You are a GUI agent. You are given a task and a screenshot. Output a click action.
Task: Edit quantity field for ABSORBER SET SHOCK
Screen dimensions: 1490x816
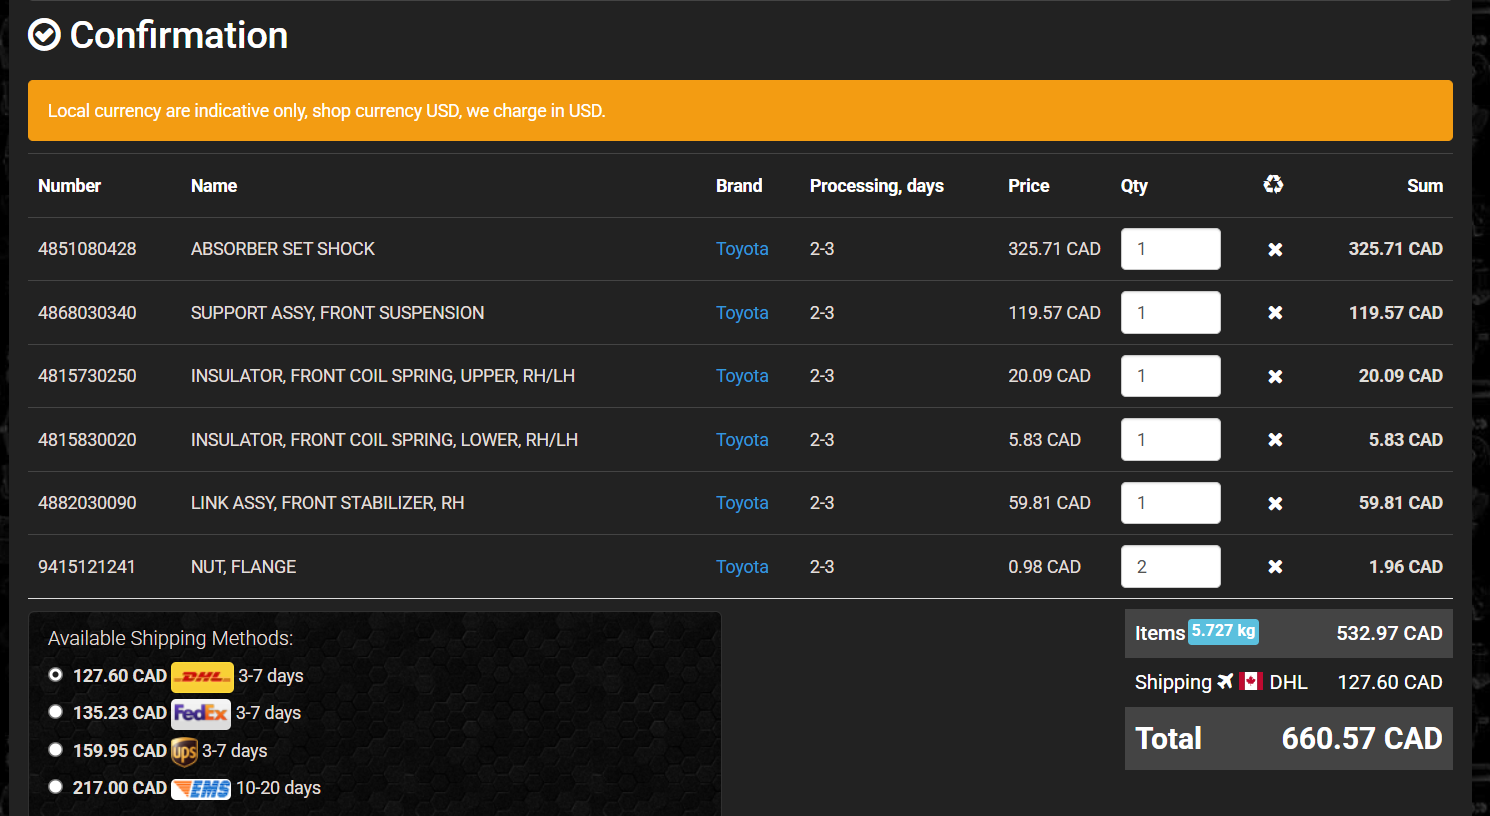(x=1171, y=249)
